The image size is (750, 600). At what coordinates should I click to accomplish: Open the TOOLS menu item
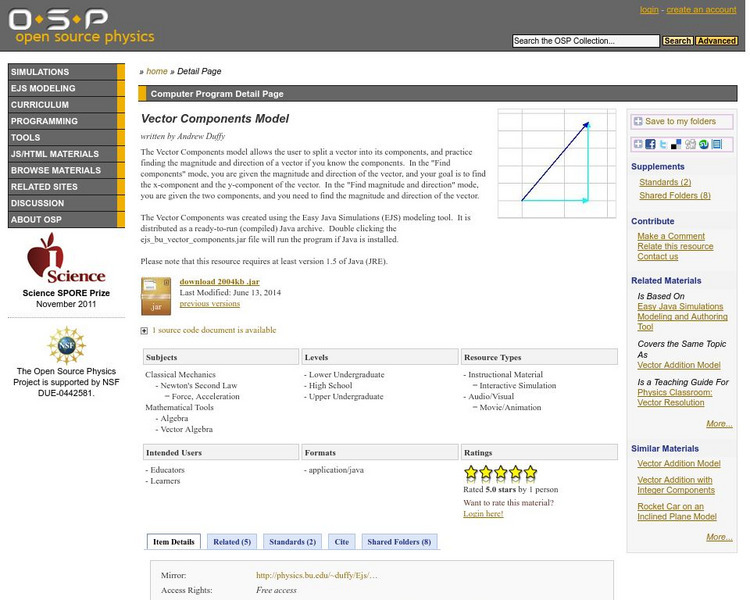66,138
